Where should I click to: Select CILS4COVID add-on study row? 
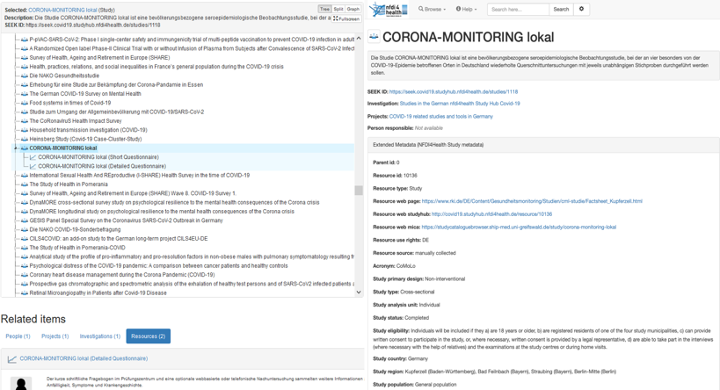point(118,239)
